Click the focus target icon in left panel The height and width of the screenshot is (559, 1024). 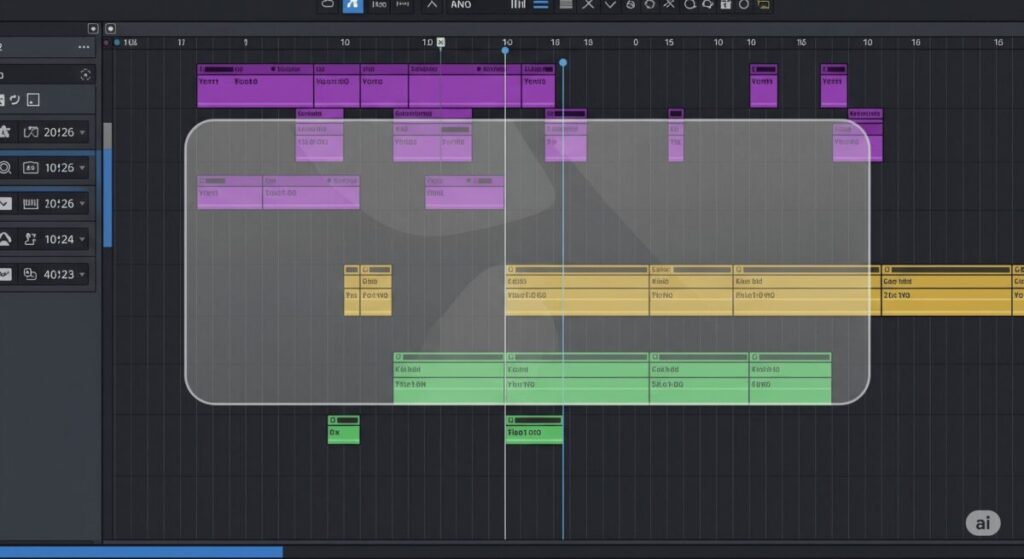tap(85, 74)
